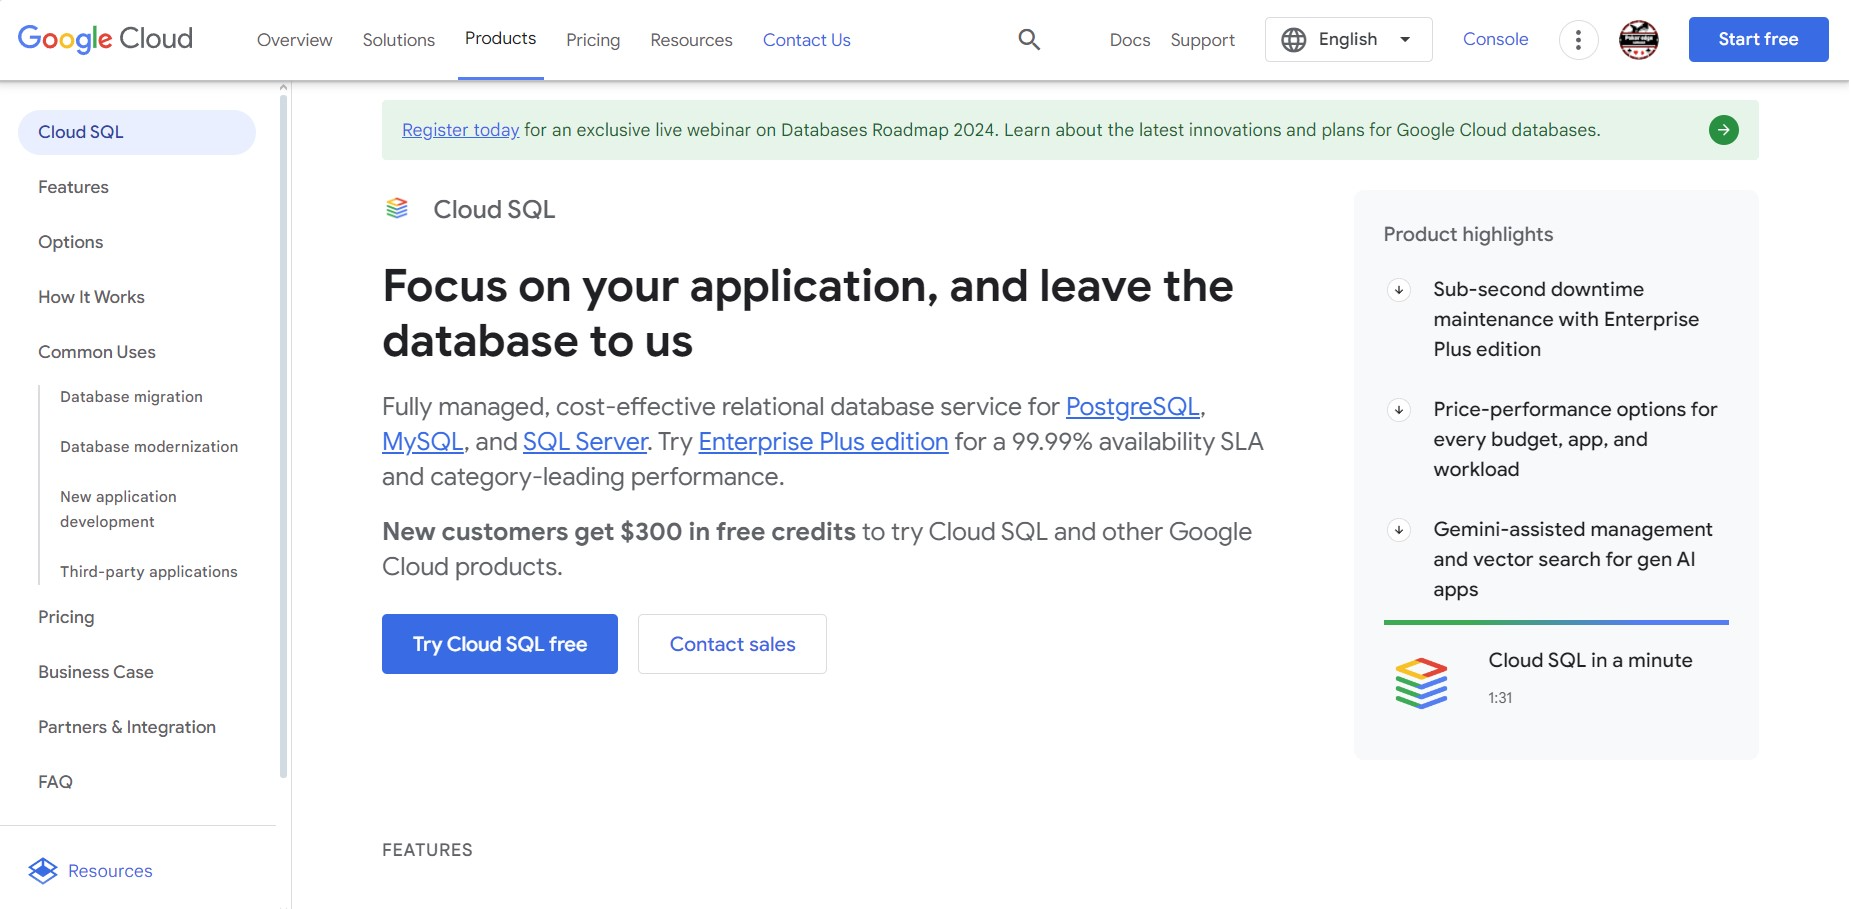This screenshot has width=1851, height=909.
Task: Select Third-party applications sidebar item
Action: (x=149, y=572)
